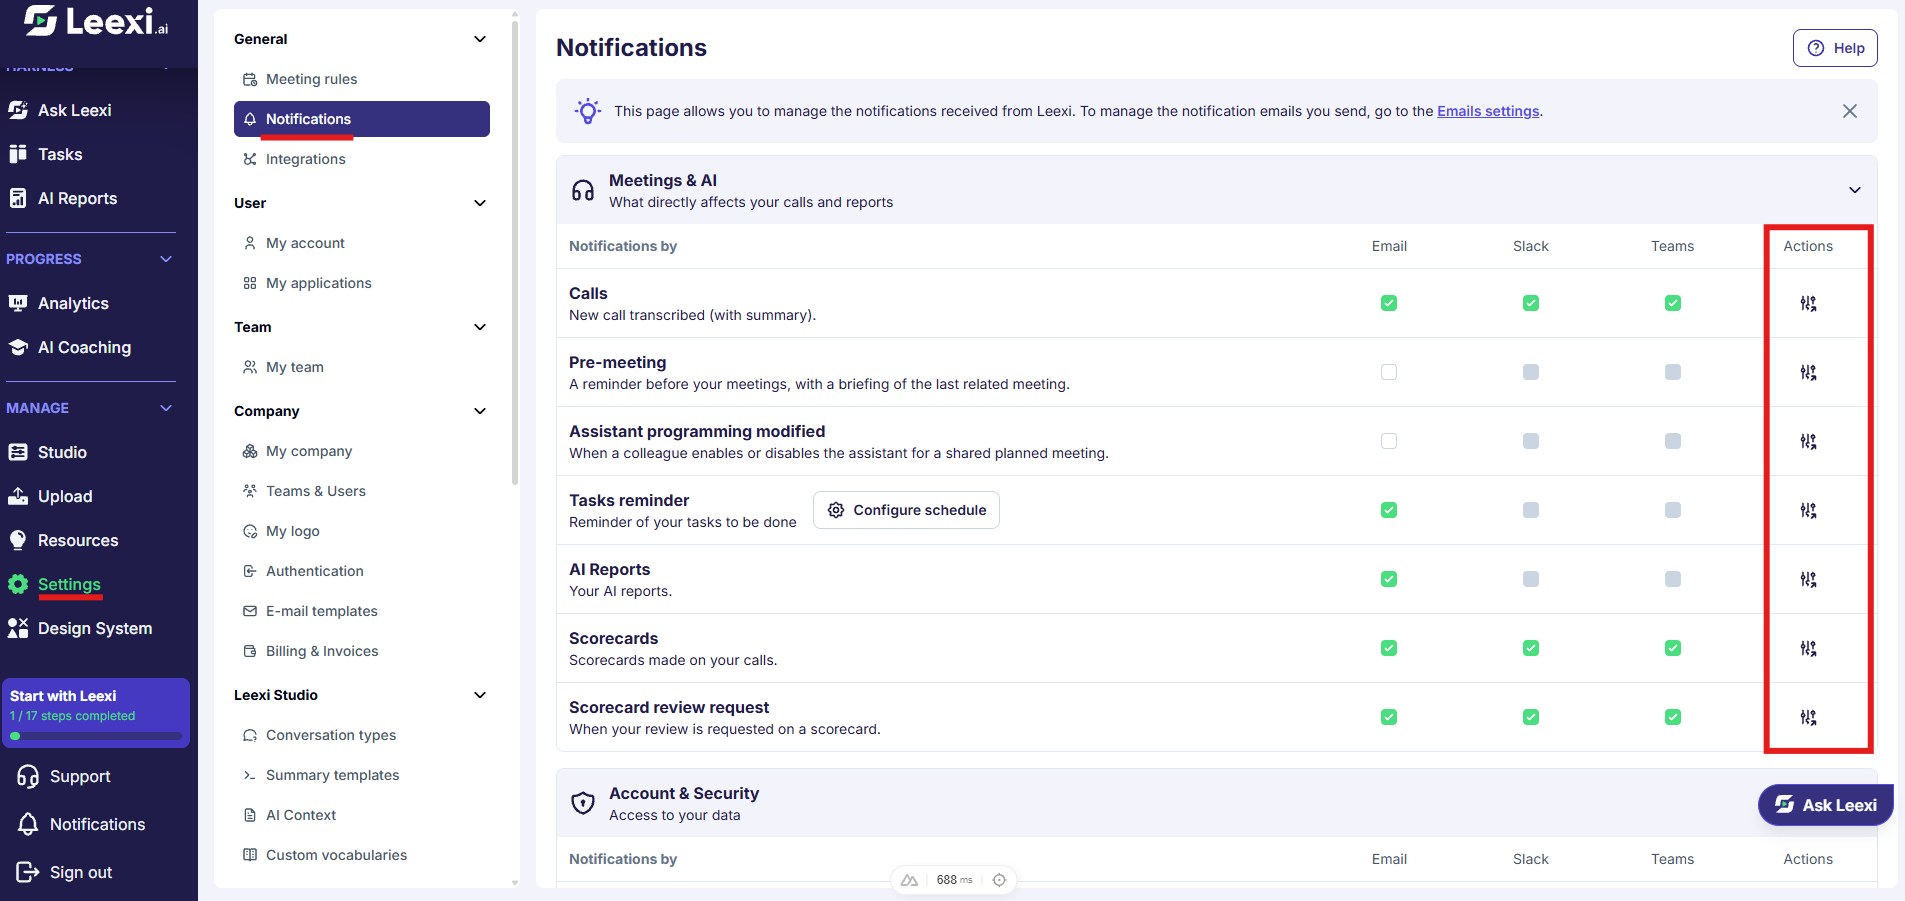The height and width of the screenshot is (901, 1905).
Task: Dismiss the info banner with the X
Action: point(1850,111)
